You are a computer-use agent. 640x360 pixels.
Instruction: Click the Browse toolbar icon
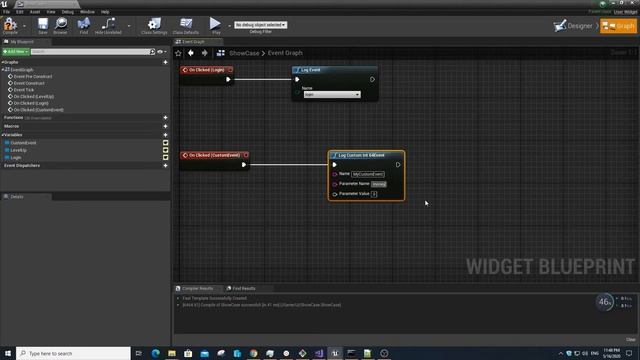(x=60, y=25)
